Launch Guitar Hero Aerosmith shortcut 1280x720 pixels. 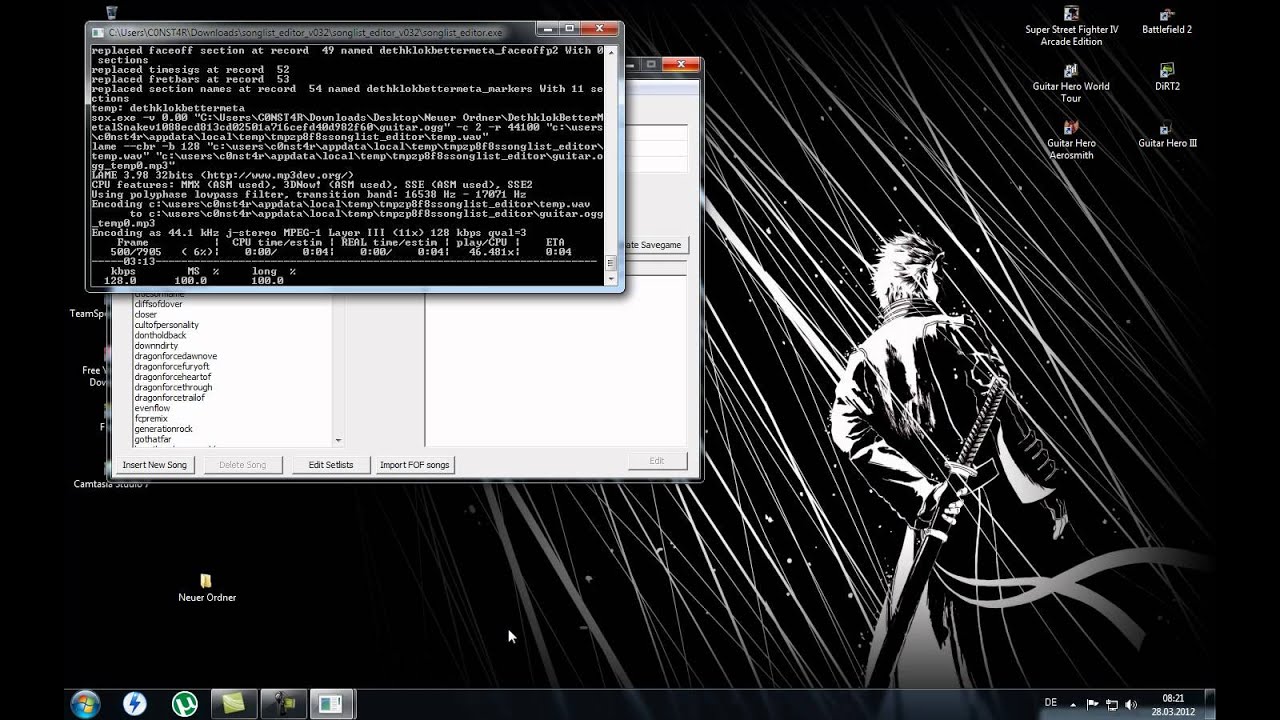coord(1071,140)
